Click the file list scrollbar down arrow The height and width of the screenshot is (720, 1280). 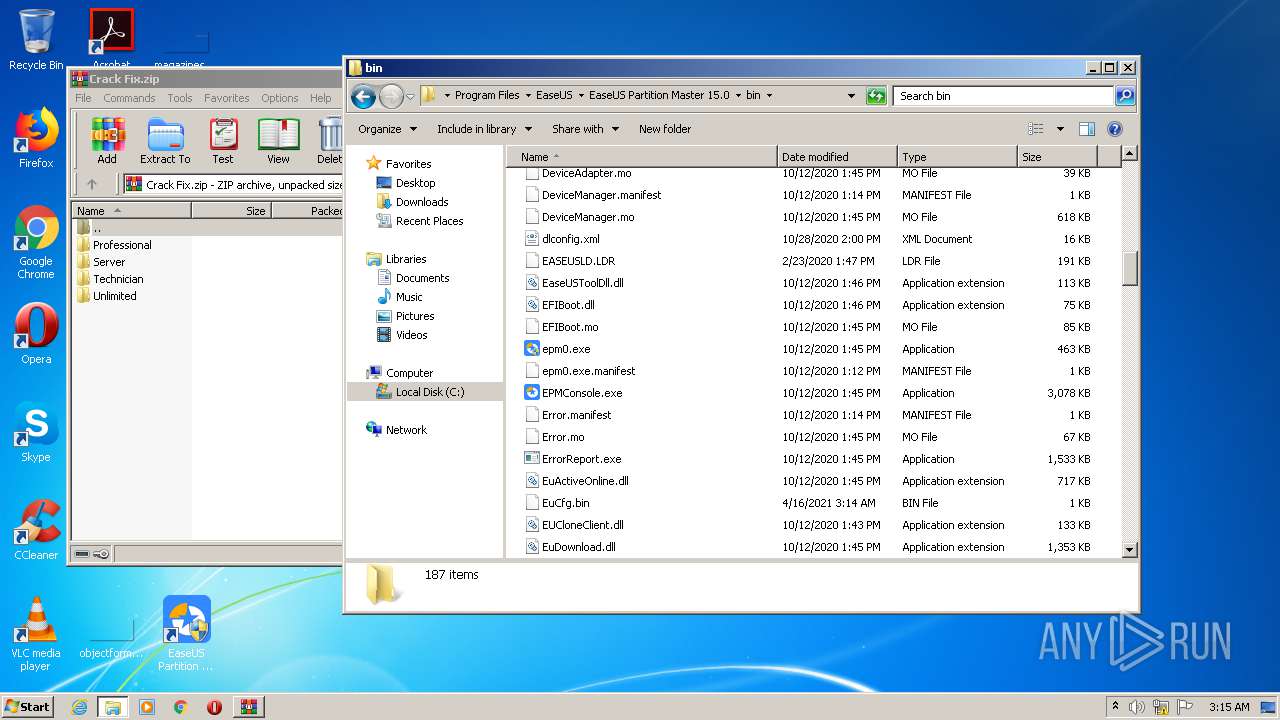[x=1130, y=549]
